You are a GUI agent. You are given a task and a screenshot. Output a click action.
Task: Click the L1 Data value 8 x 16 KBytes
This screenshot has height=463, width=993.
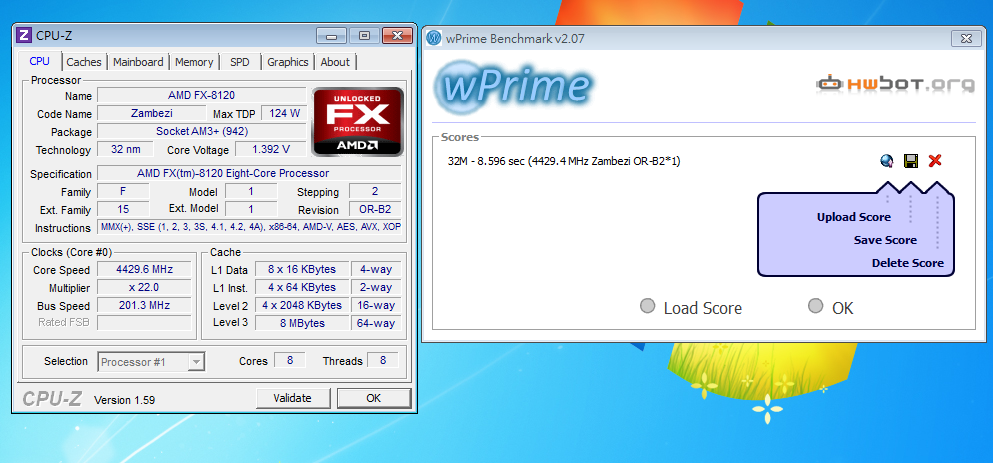click(302, 269)
